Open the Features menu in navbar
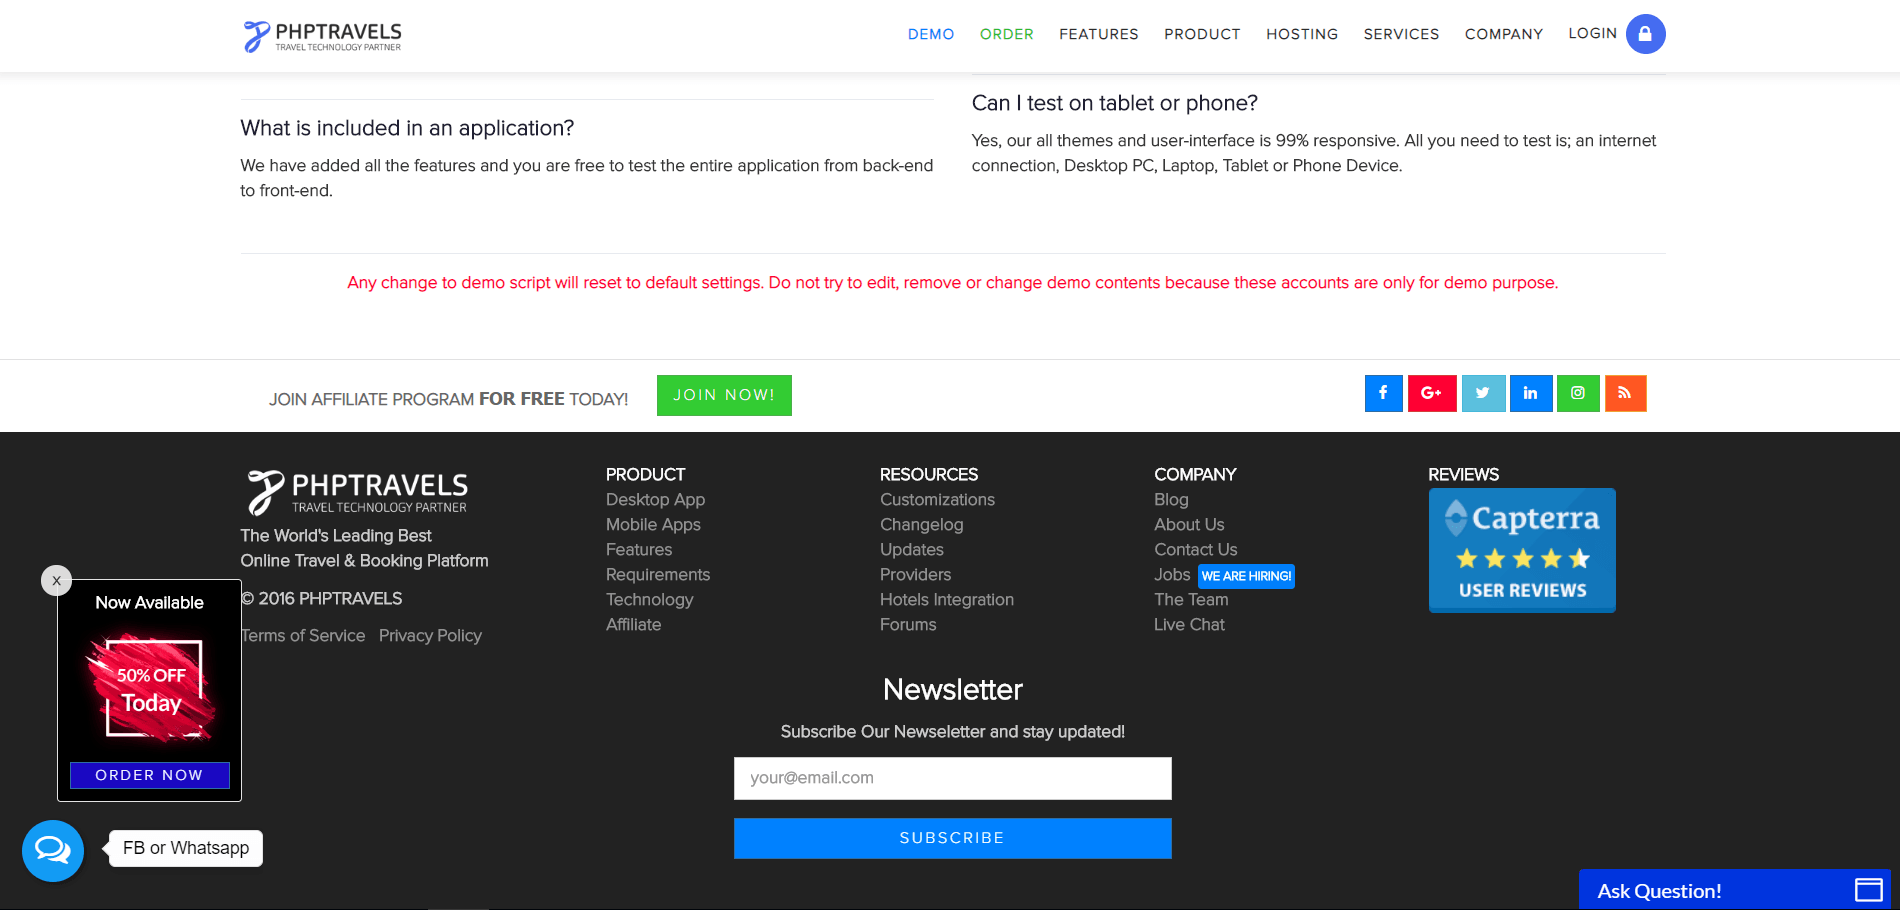Screen dimensions: 1900x910 click(1098, 34)
